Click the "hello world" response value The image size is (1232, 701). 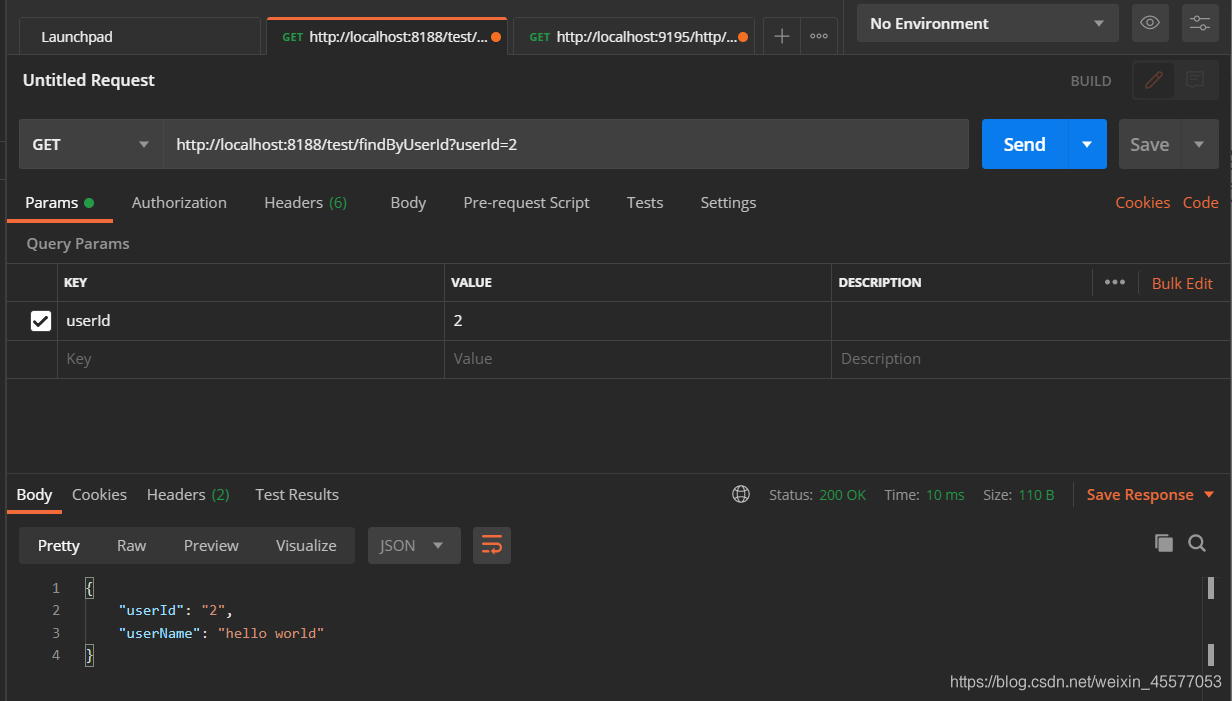[x=271, y=633]
